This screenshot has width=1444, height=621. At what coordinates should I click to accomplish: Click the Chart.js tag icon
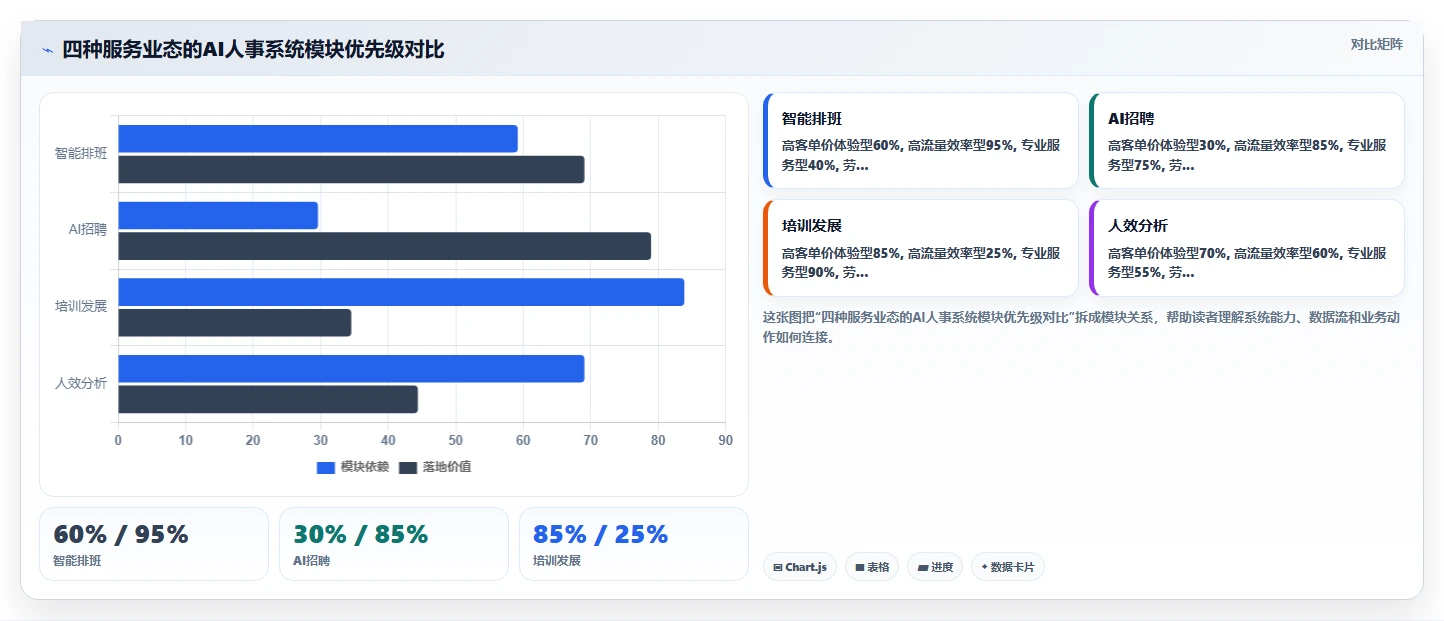(x=778, y=567)
